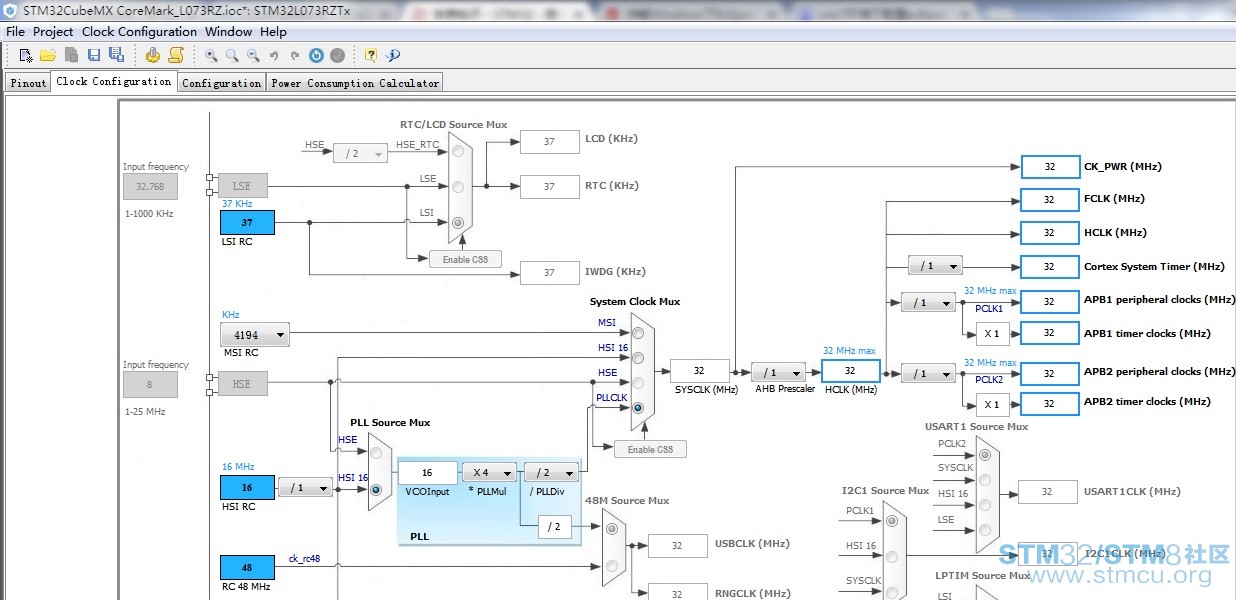1236x600 pixels.
Task: Open the About info icon
Action: pyautogui.click(x=393, y=56)
